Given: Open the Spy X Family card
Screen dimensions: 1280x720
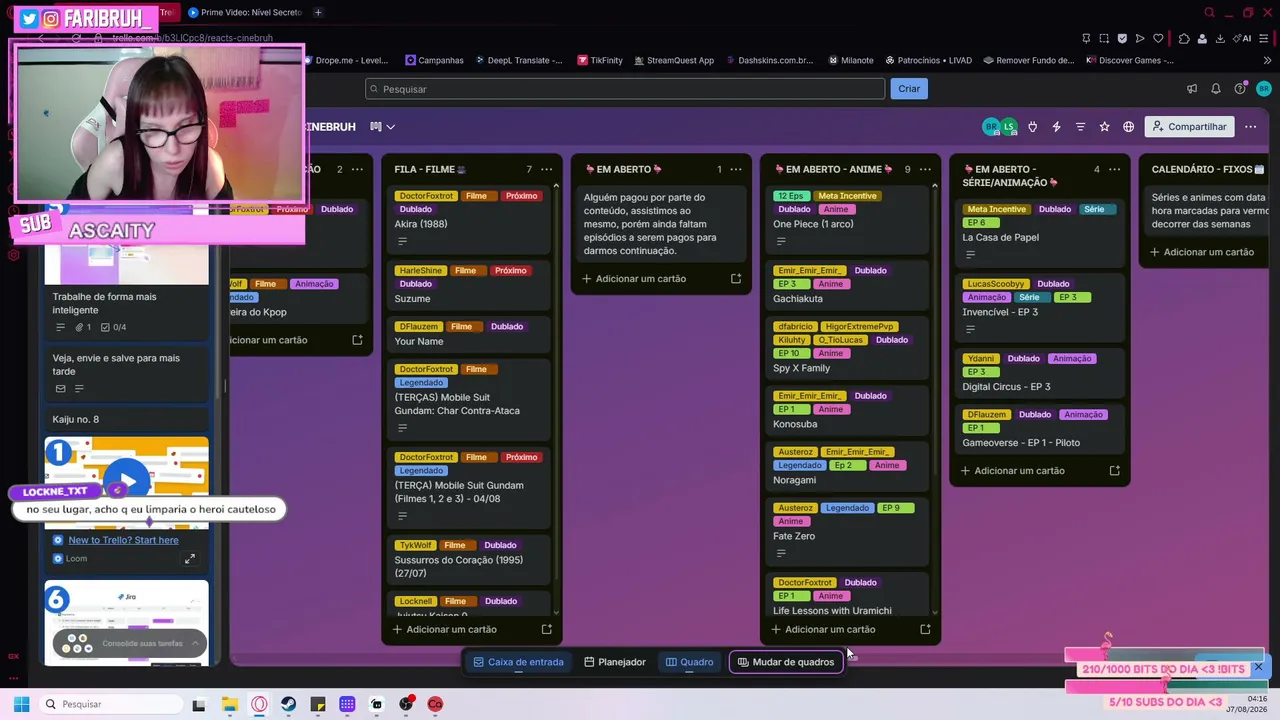Looking at the screenshot, I should [848, 348].
